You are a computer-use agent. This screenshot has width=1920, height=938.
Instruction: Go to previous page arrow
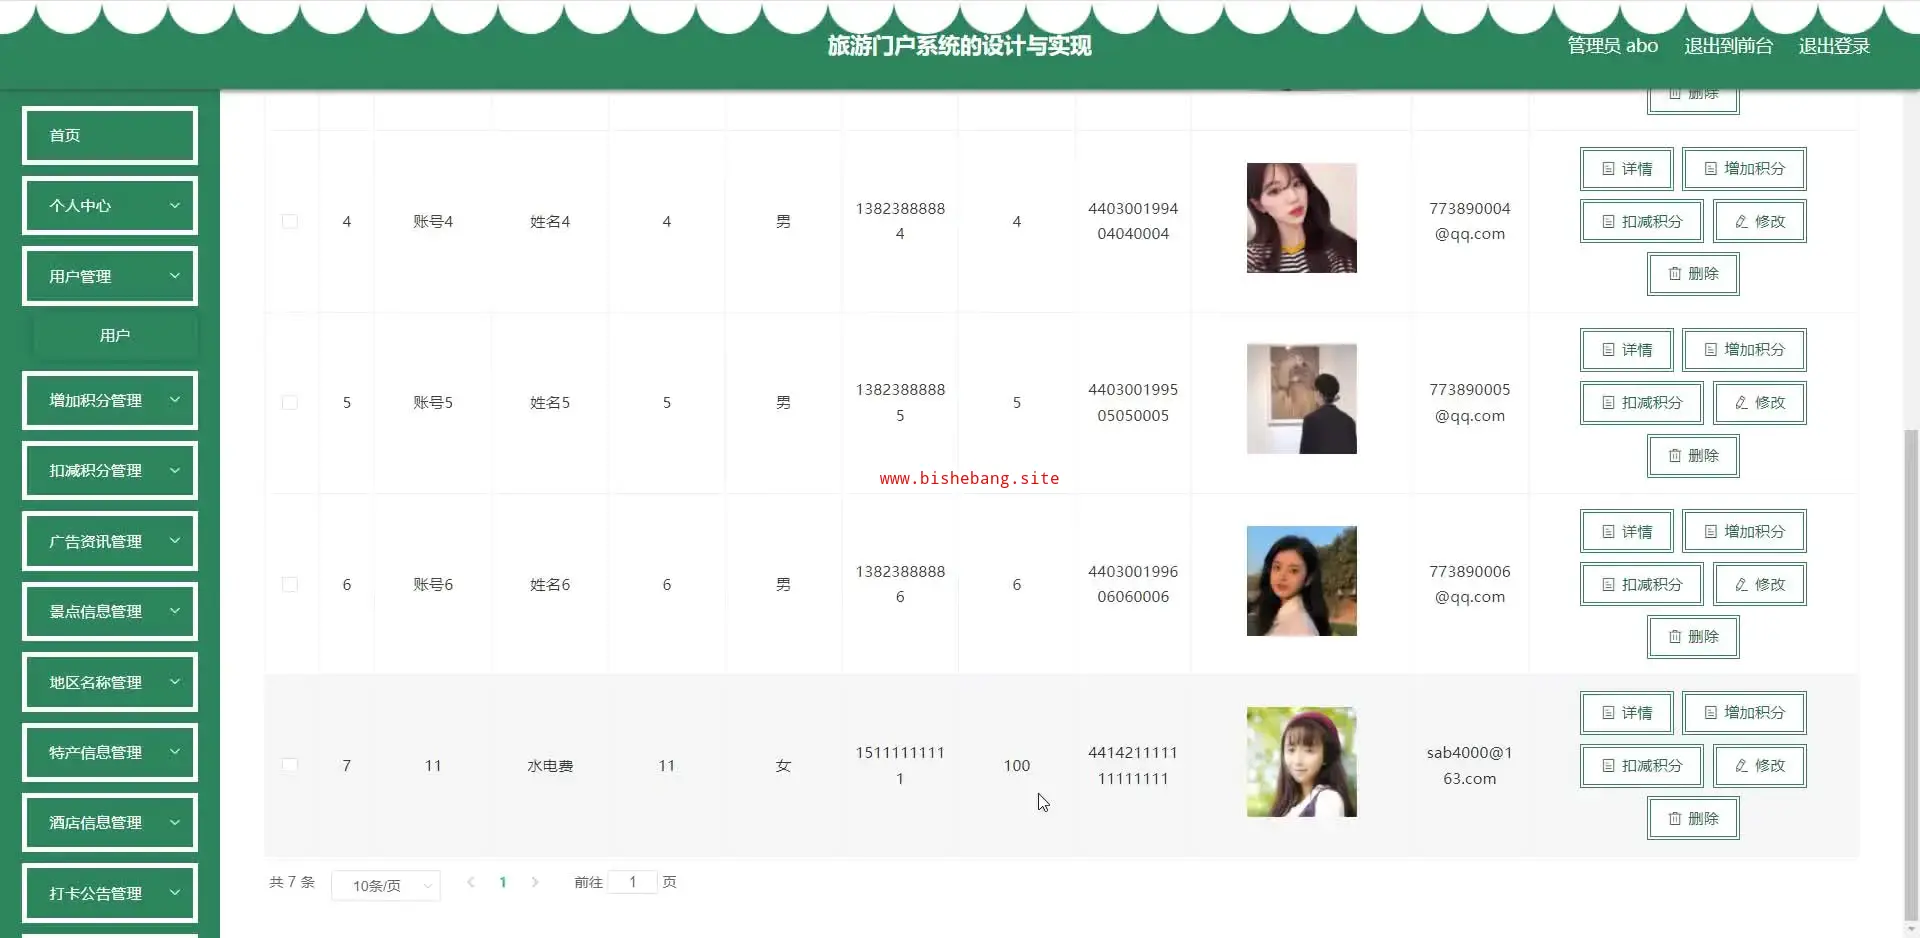471,882
